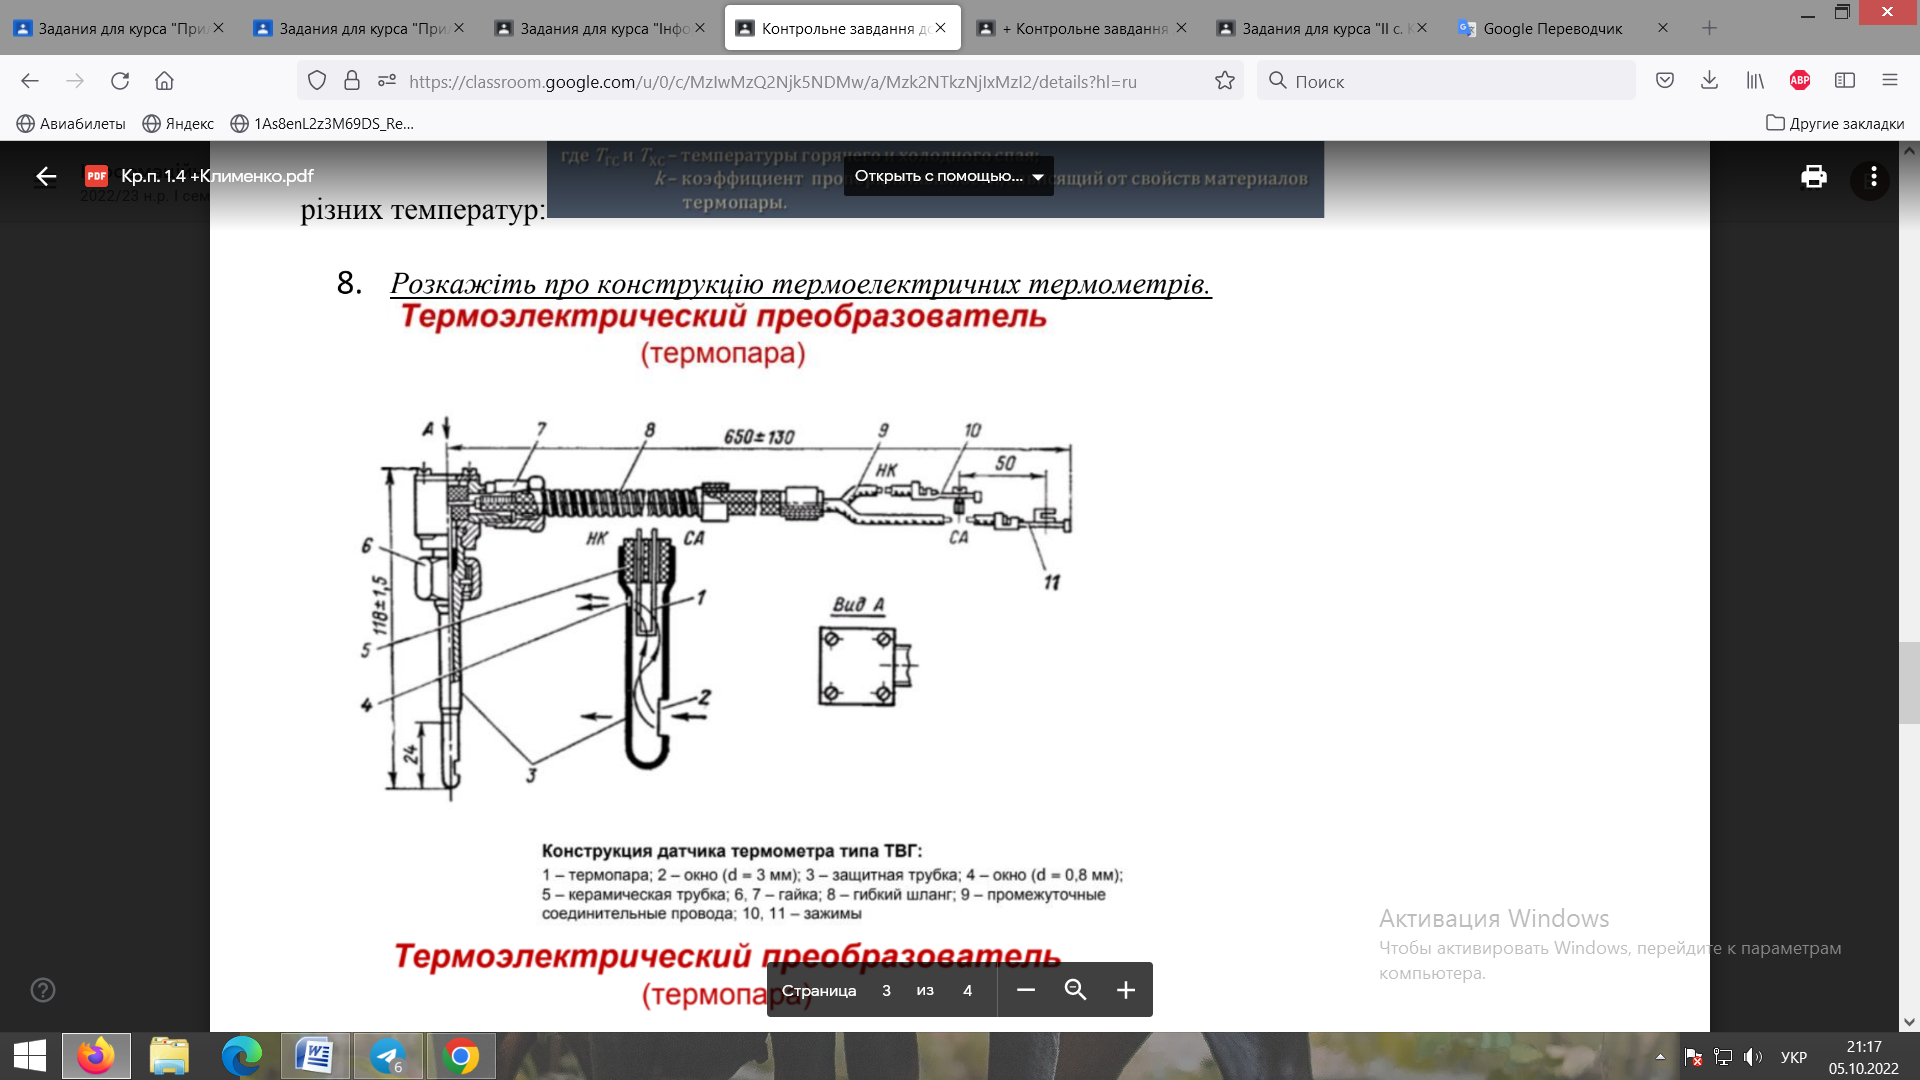Show hidden system tray icons

coord(1660,1057)
